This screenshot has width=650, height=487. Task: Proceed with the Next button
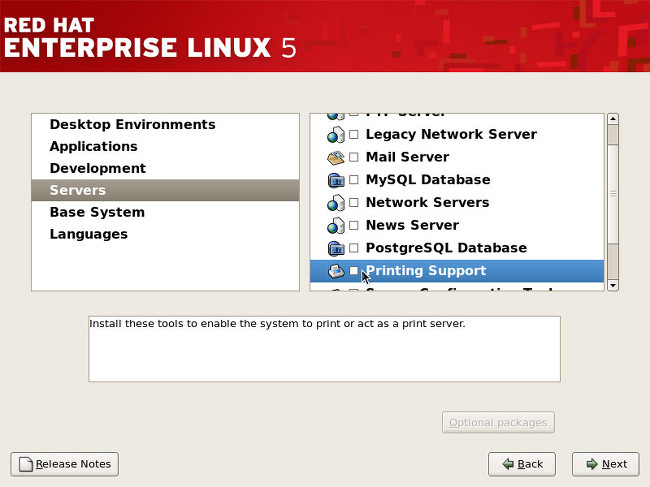click(x=606, y=464)
